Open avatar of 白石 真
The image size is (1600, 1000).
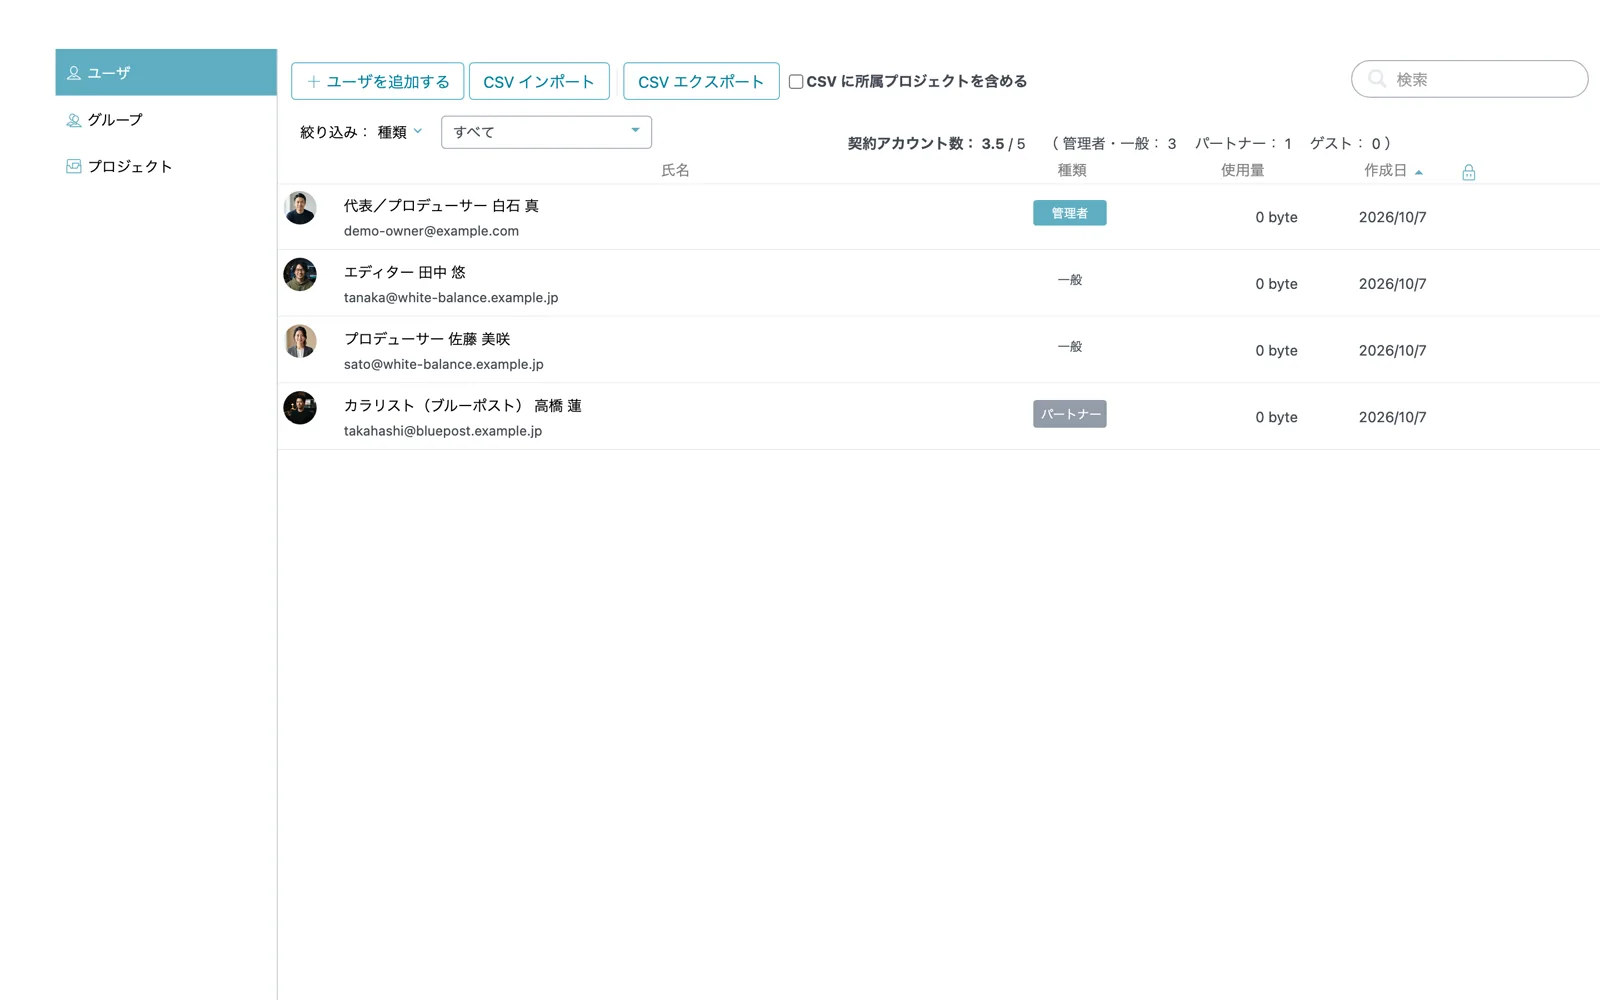[x=300, y=208]
